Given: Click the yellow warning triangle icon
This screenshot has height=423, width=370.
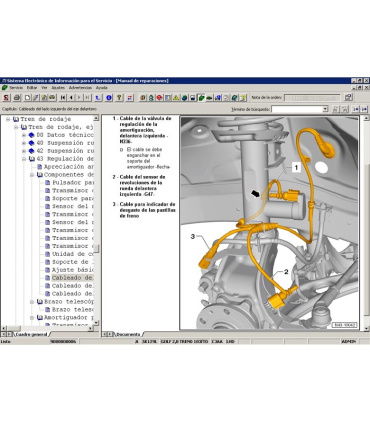Looking at the screenshot, I should pos(176,98).
